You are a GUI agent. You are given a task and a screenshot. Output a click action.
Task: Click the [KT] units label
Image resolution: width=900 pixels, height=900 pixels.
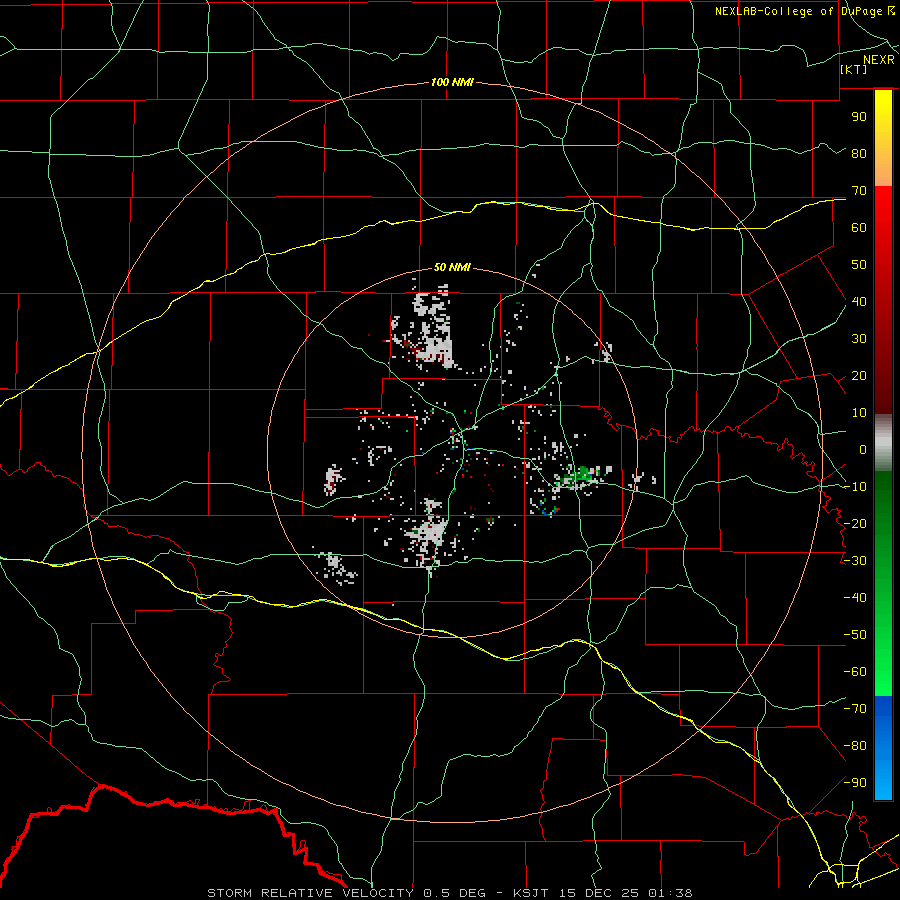click(x=853, y=69)
